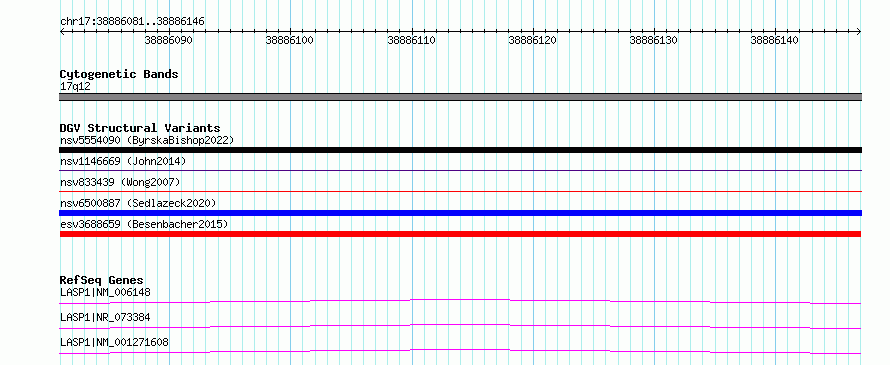Click ruler position label 38886140
This screenshot has width=890, height=365.
click(x=775, y=40)
